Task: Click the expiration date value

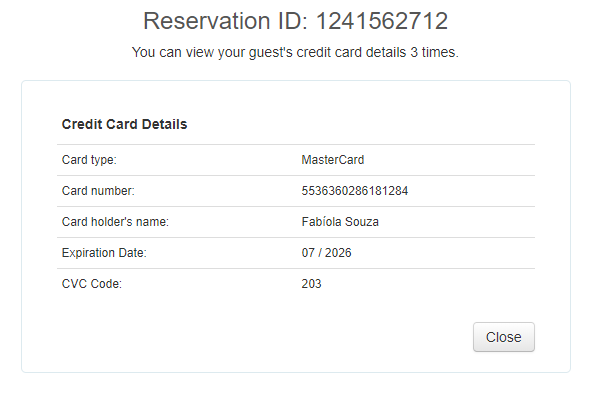Action: 326,253
